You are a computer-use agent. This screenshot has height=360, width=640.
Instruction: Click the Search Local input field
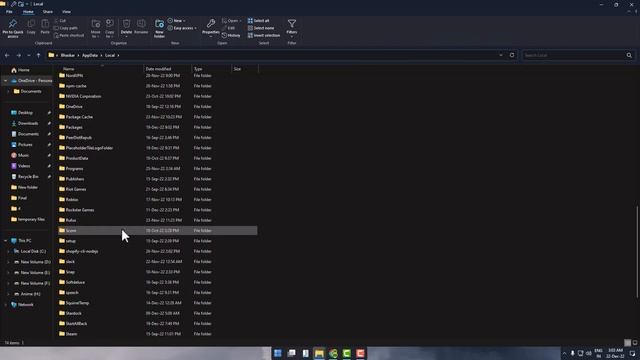click(573, 55)
